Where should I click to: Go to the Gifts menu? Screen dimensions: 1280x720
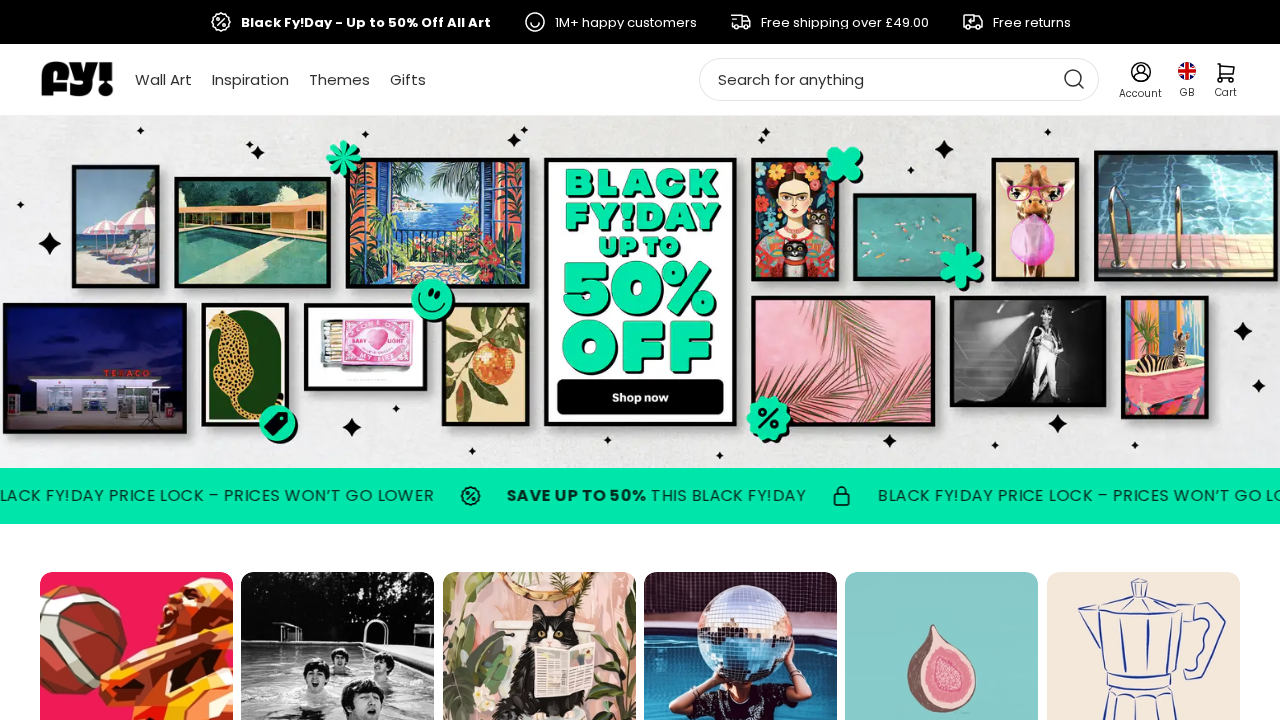[408, 80]
